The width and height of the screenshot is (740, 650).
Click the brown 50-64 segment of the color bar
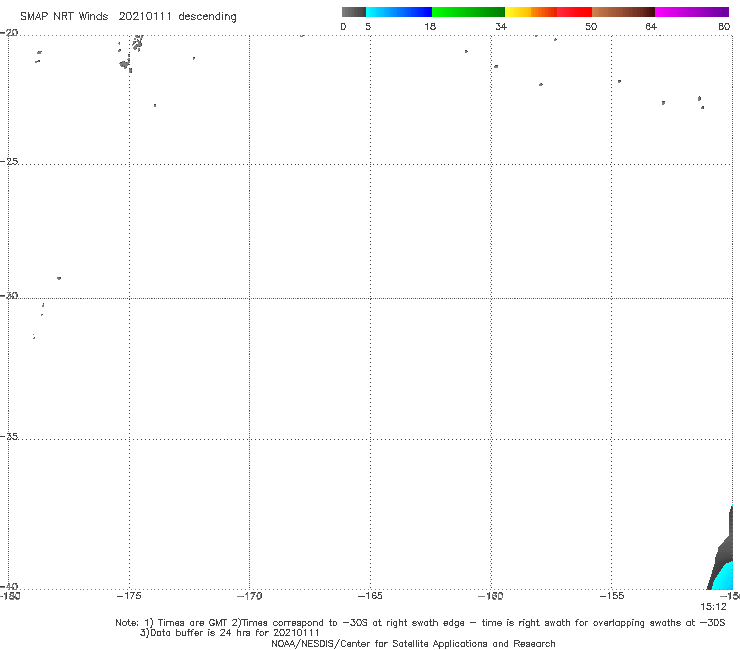pyautogui.click(x=623, y=12)
